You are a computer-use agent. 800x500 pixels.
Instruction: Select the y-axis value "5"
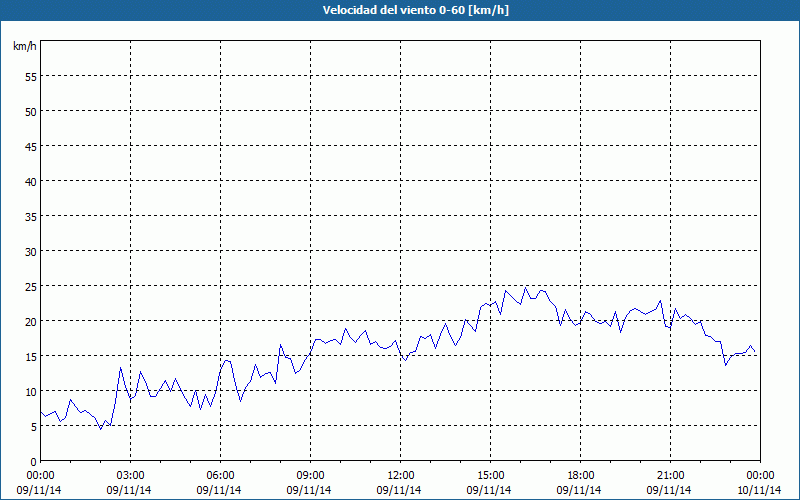(34, 427)
